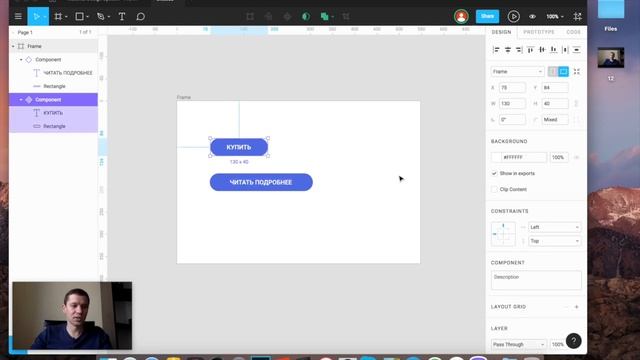Image resolution: width=640 pixels, height=360 pixels.
Task: Select the Frame tool
Action: [58, 16]
